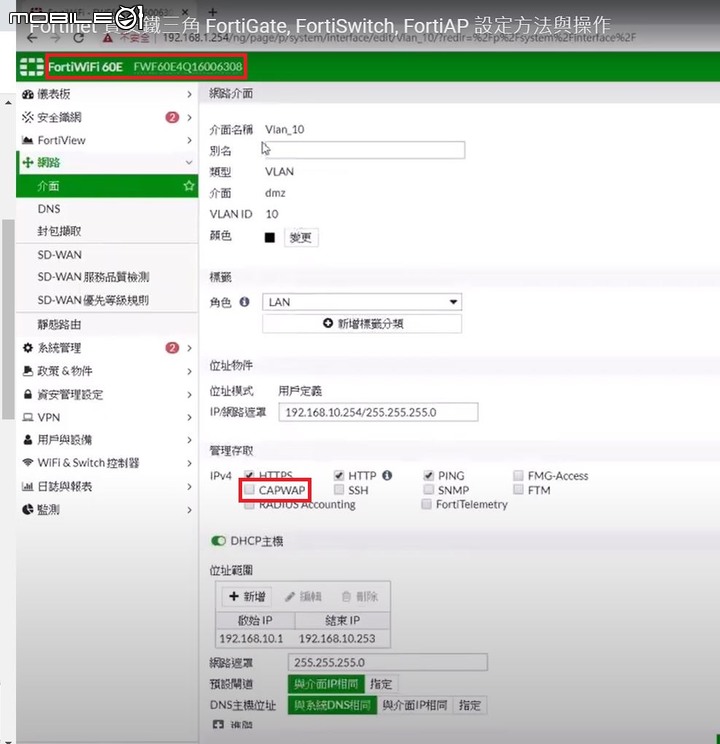The image size is (720, 744).
Task: Toggle the favorite star on 介面
Action: [189, 186]
